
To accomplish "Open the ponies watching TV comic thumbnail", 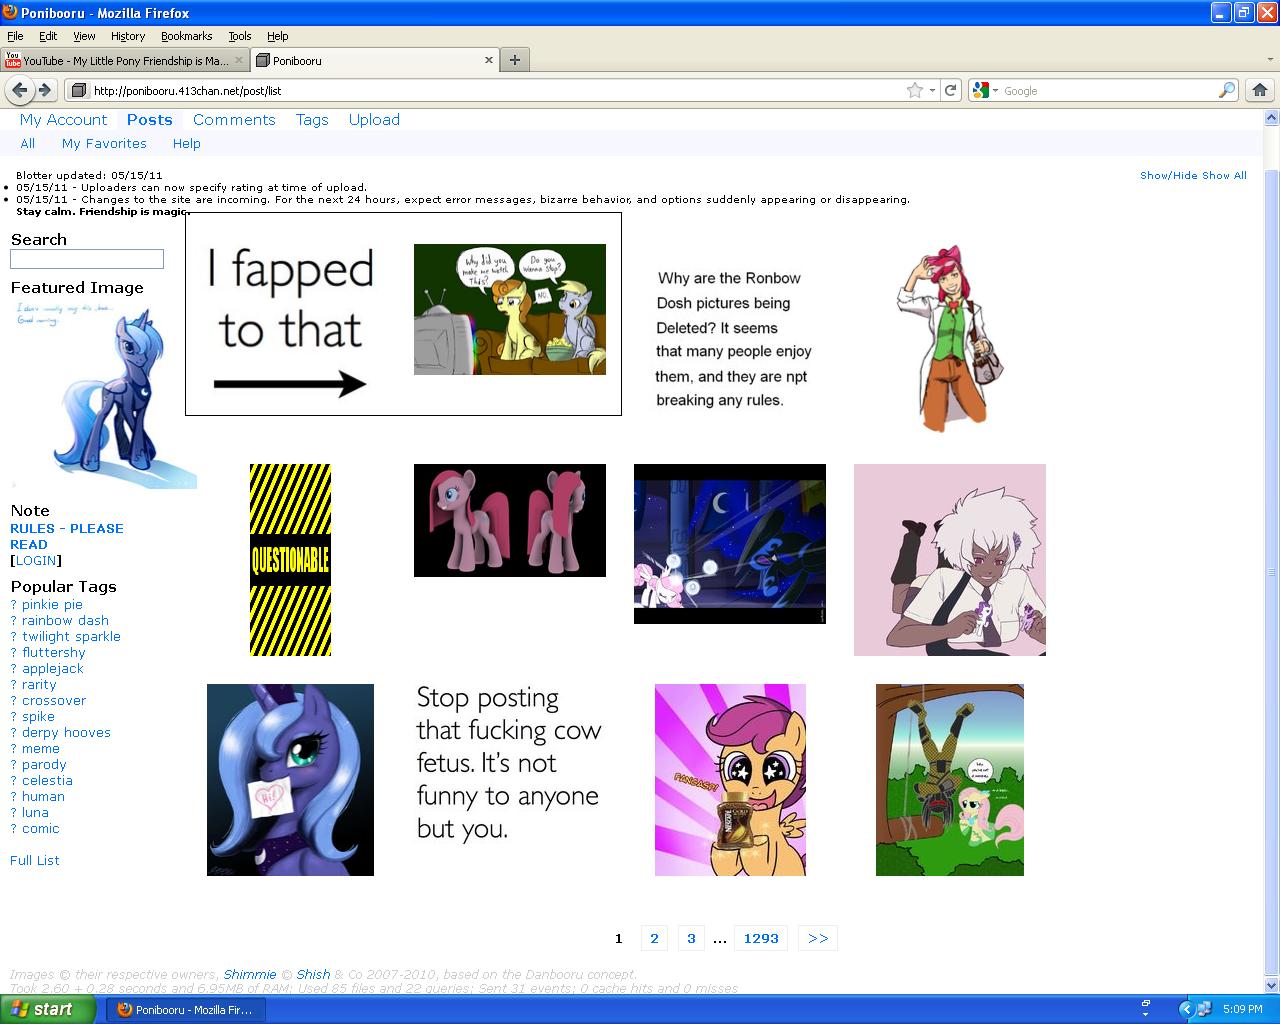I will (510, 309).
